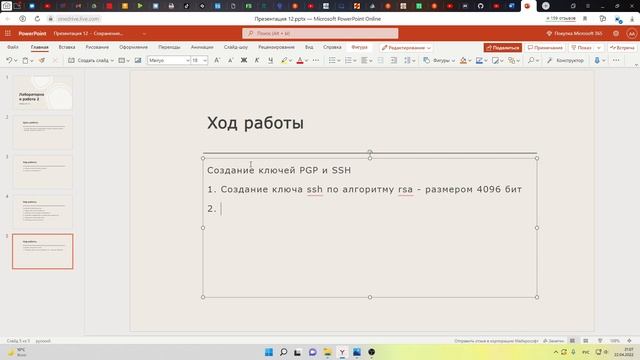Open the ribbon overflow ellipsis at right
640x360 pixels.
click(616, 60)
